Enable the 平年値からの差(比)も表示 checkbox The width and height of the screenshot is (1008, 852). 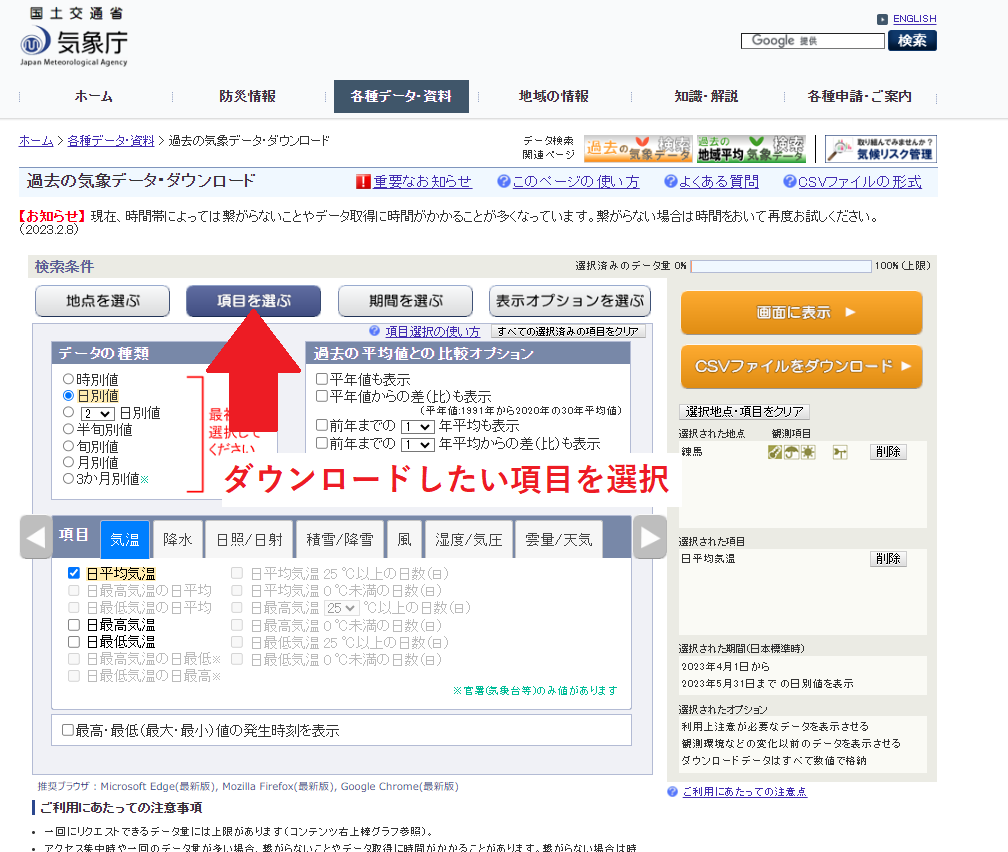[x=322, y=396]
